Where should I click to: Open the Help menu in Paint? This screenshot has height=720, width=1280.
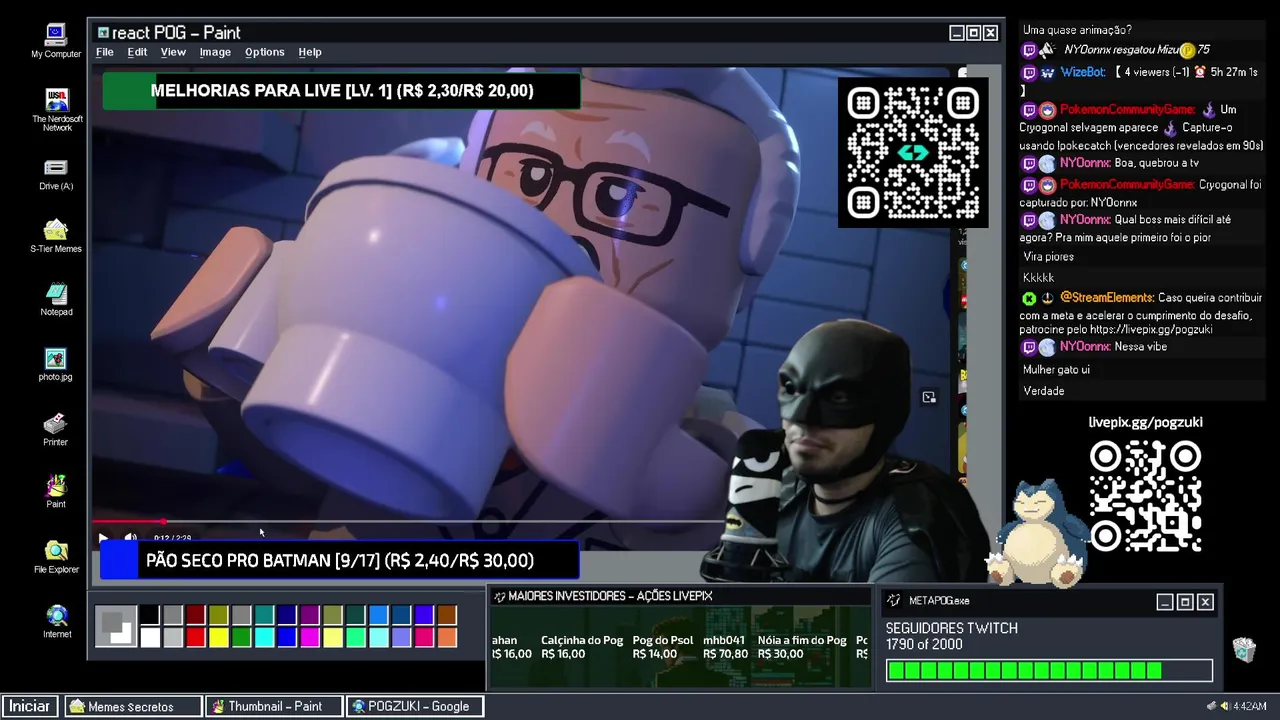pyautogui.click(x=310, y=52)
